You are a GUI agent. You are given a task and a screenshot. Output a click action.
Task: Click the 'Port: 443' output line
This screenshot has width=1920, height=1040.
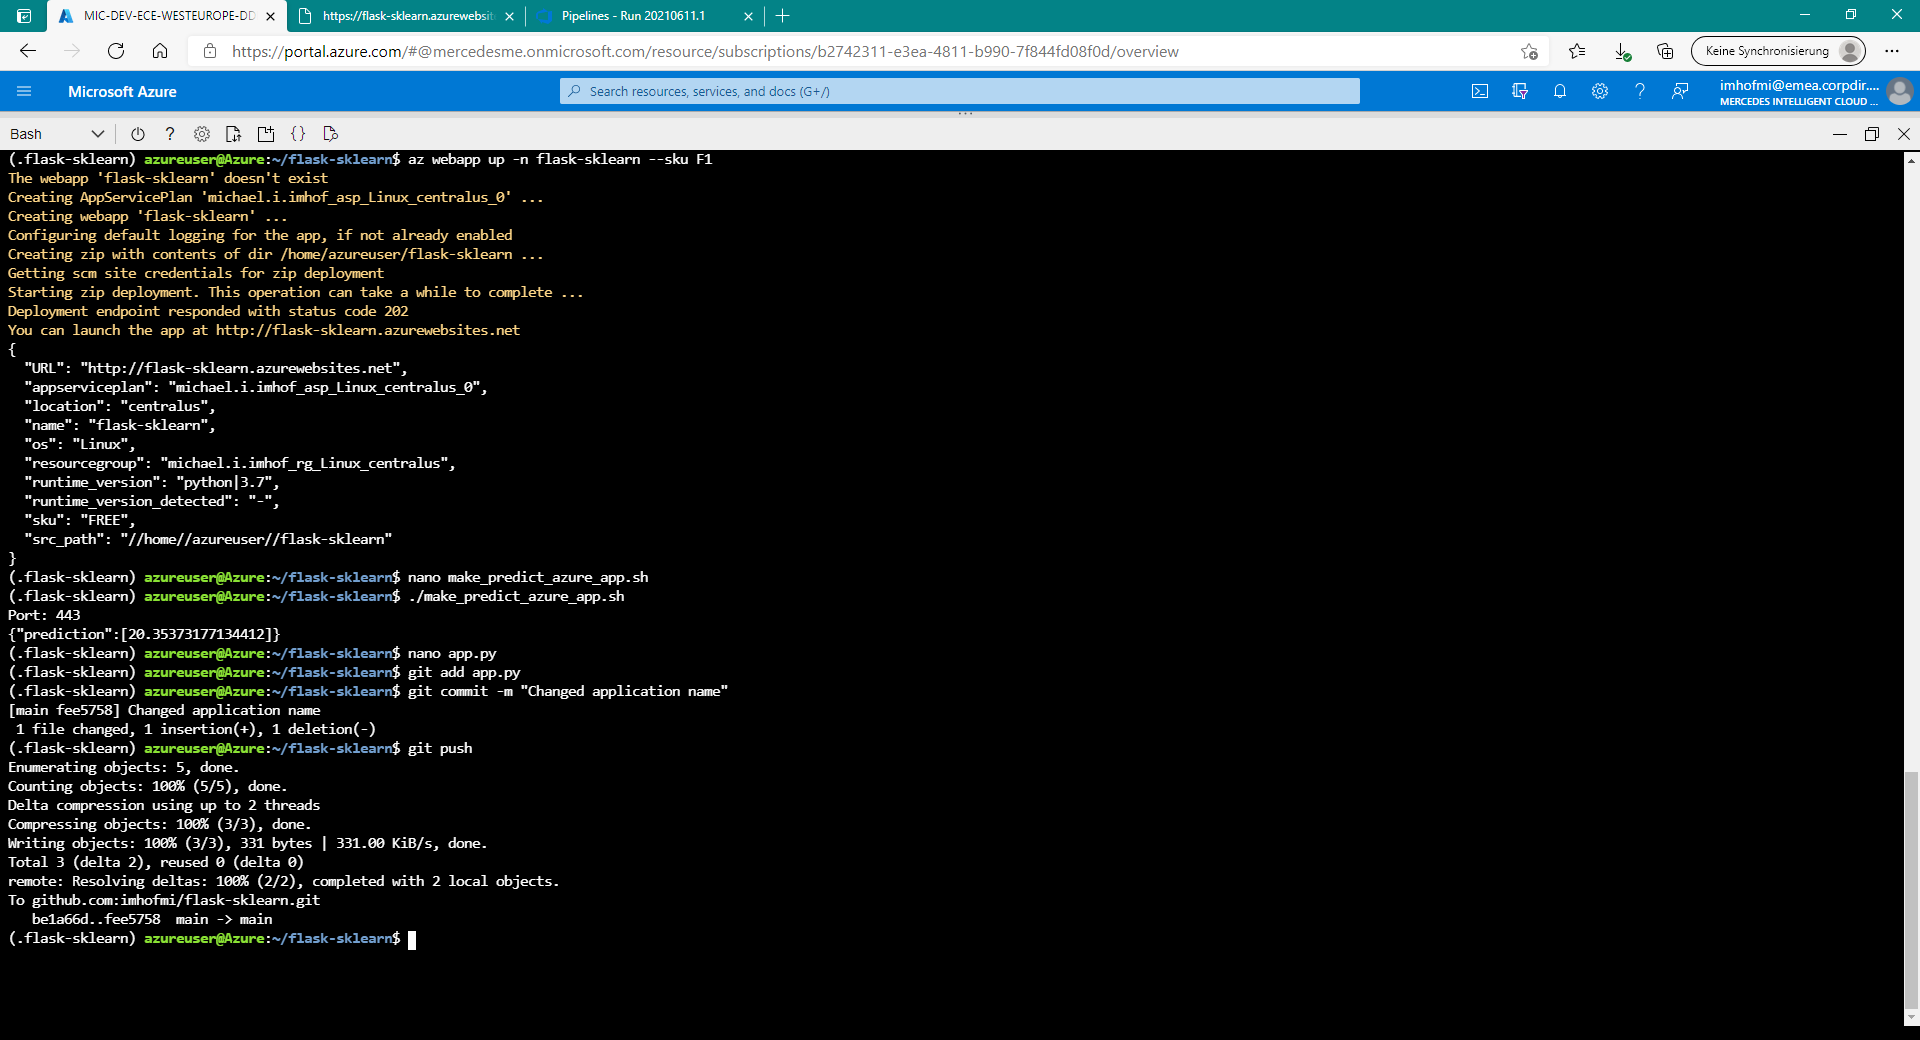pyautogui.click(x=44, y=615)
